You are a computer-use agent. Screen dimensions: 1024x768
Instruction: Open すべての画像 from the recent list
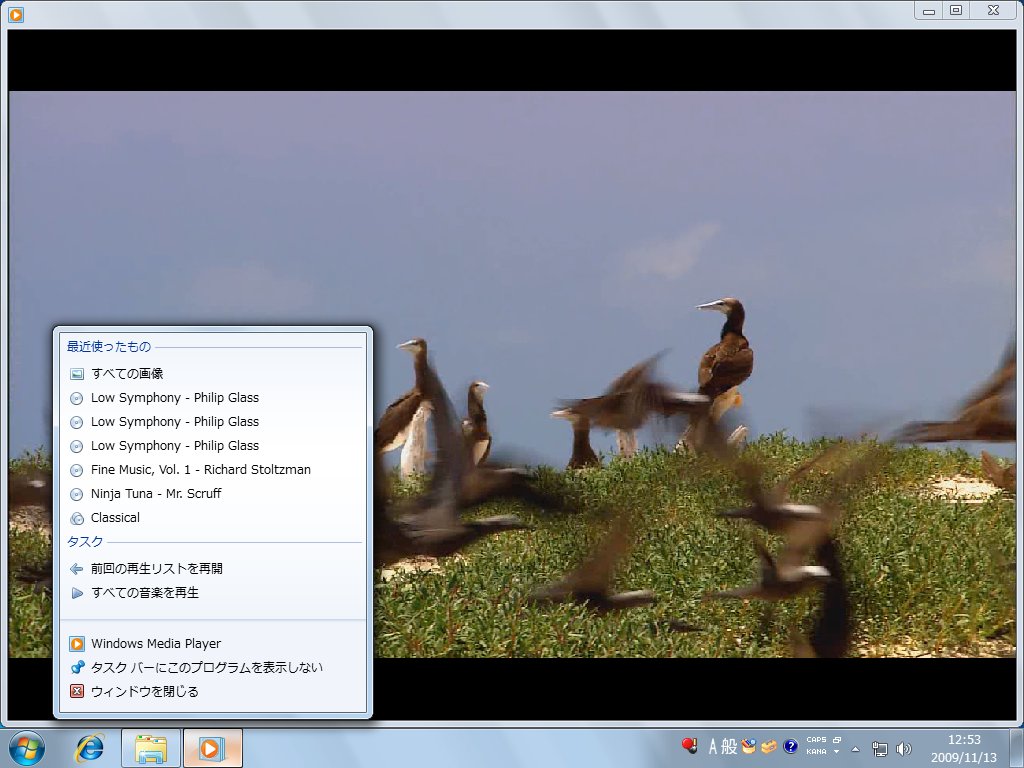tap(213, 374)
